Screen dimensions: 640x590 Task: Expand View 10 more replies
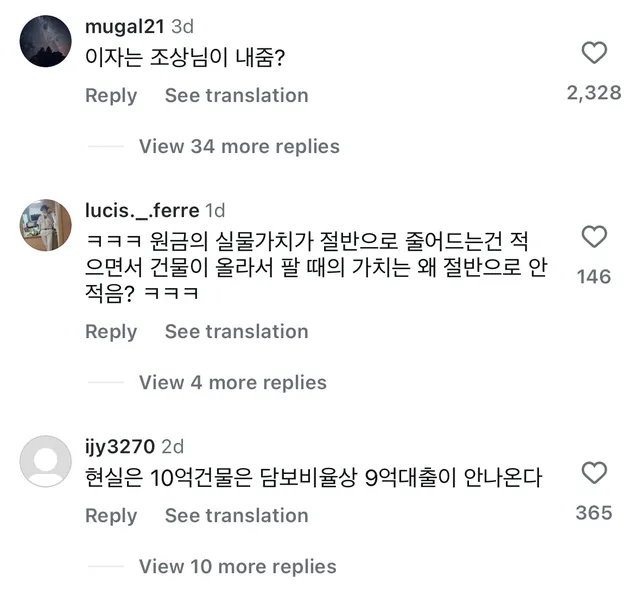[x=237, y=566]
